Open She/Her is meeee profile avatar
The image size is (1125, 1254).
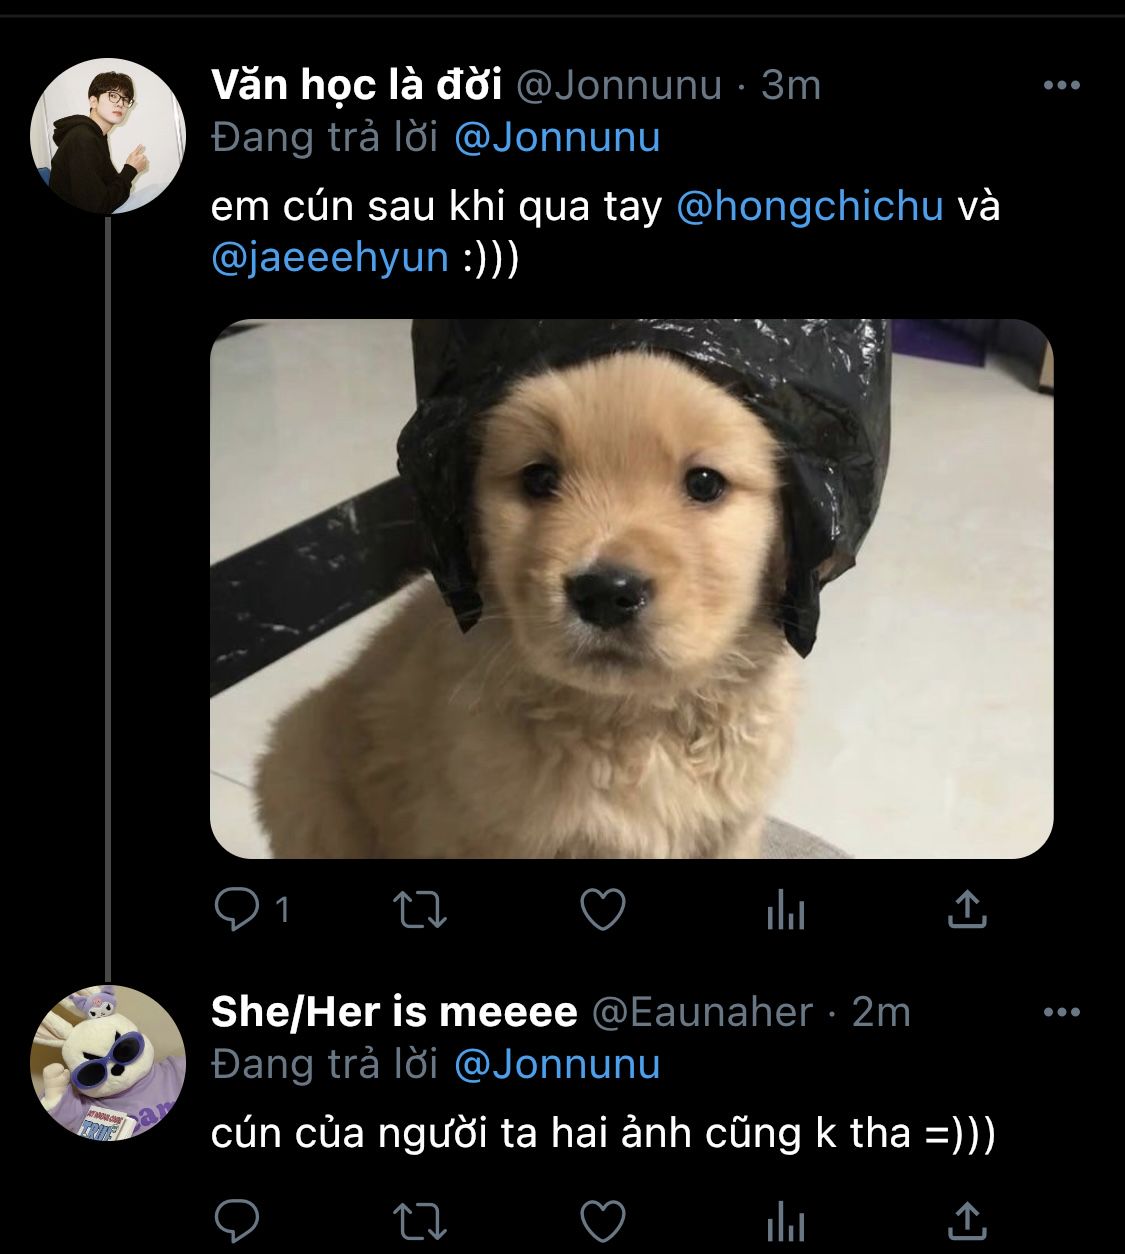108,1063
